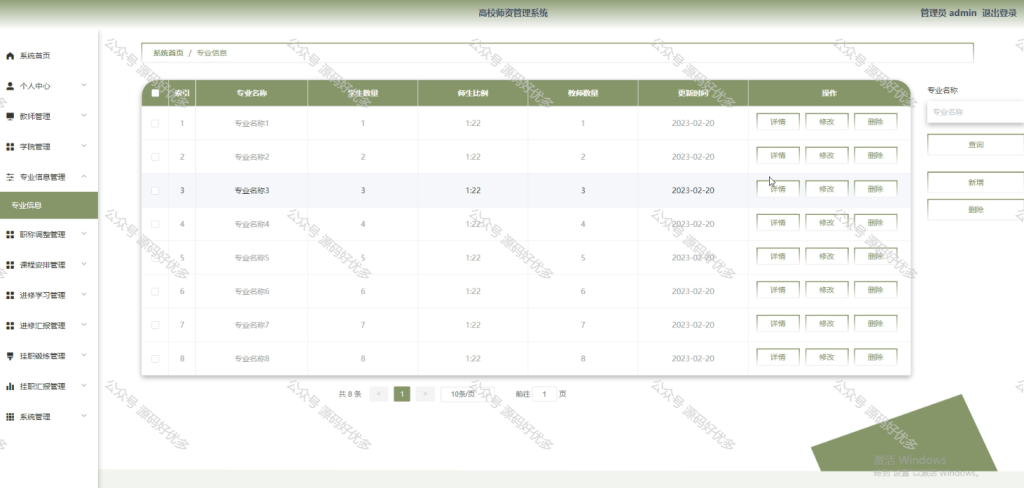Click the grid icon for 学院管理
Screen dimensions: 1024x488
point(10,147)
